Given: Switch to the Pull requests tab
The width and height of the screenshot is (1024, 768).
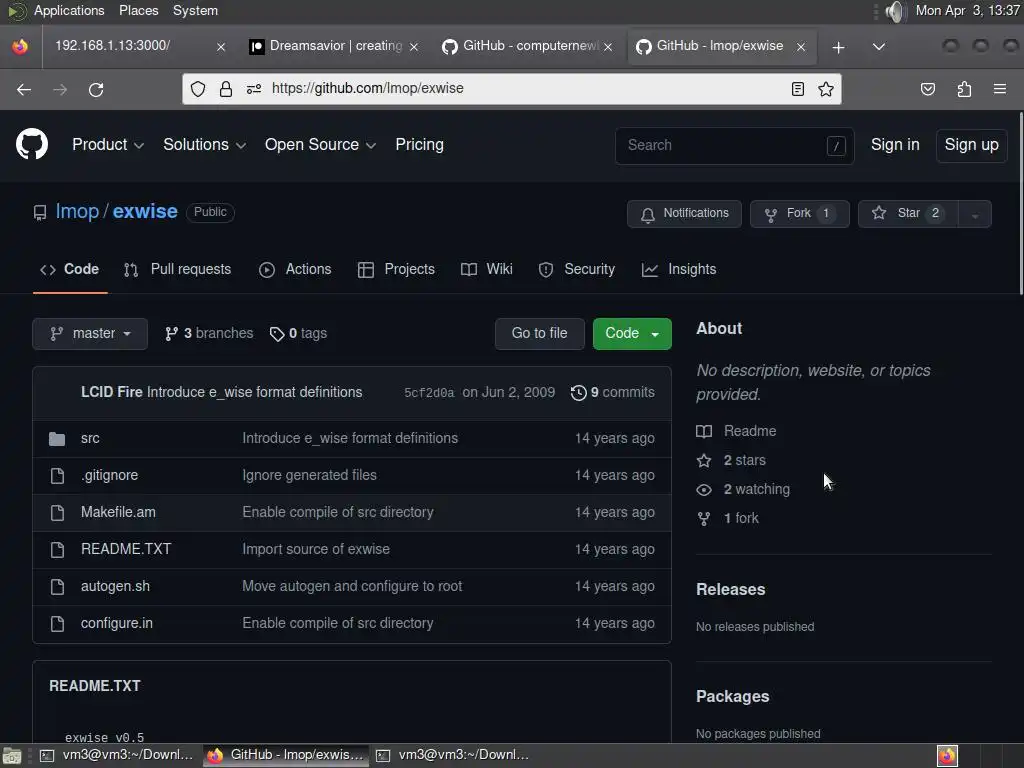Looking at the screenshot, I should (178, 269).
